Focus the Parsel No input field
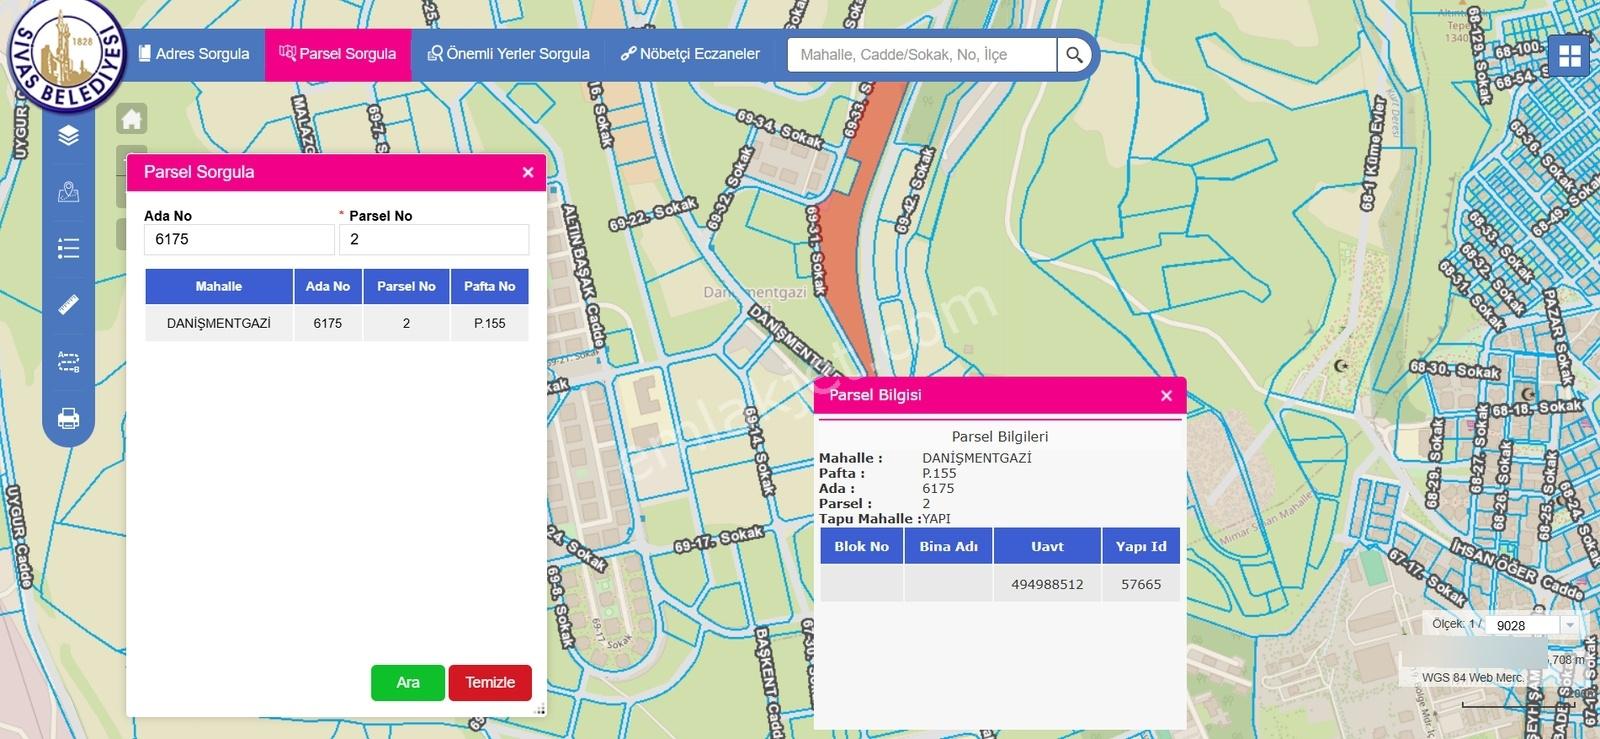This screenshot has height=739, width=1600. [434, 239]
